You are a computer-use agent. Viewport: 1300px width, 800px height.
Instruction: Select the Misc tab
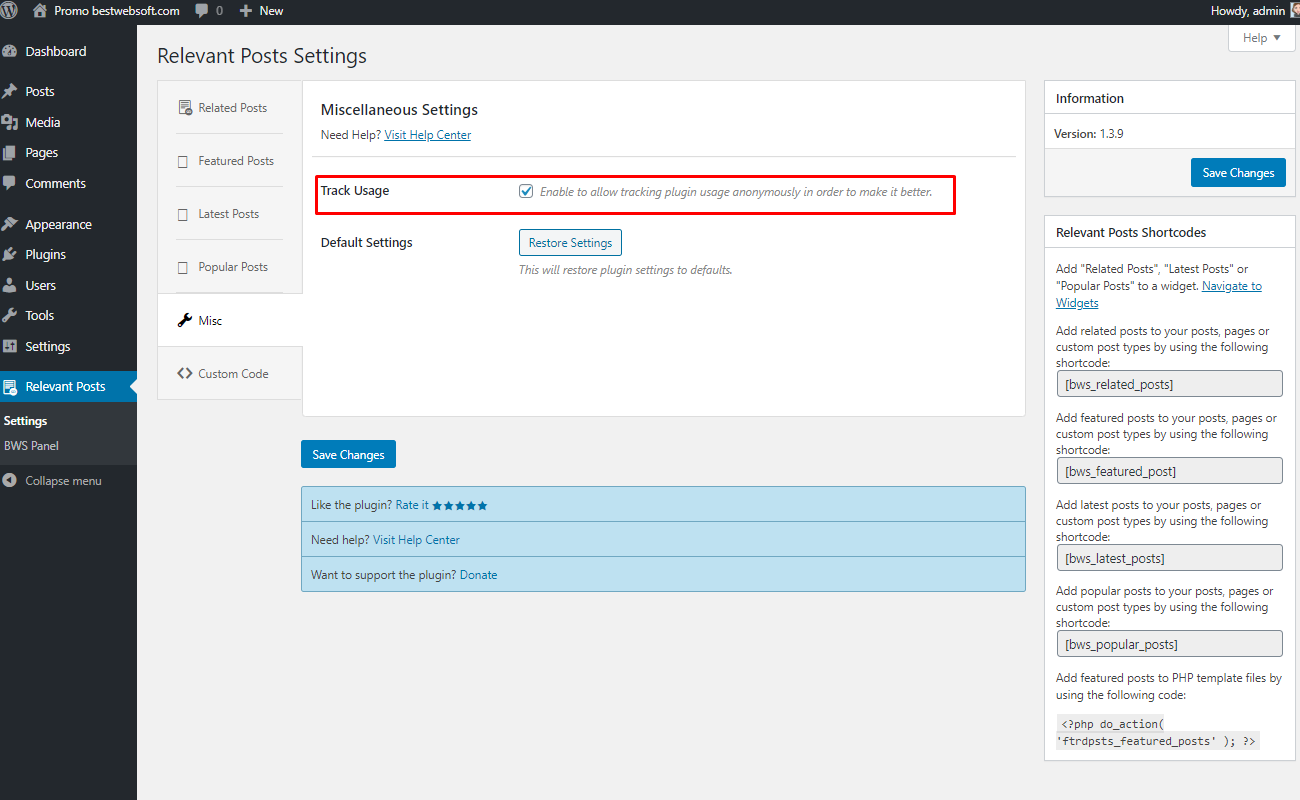[x=230, y=321]
